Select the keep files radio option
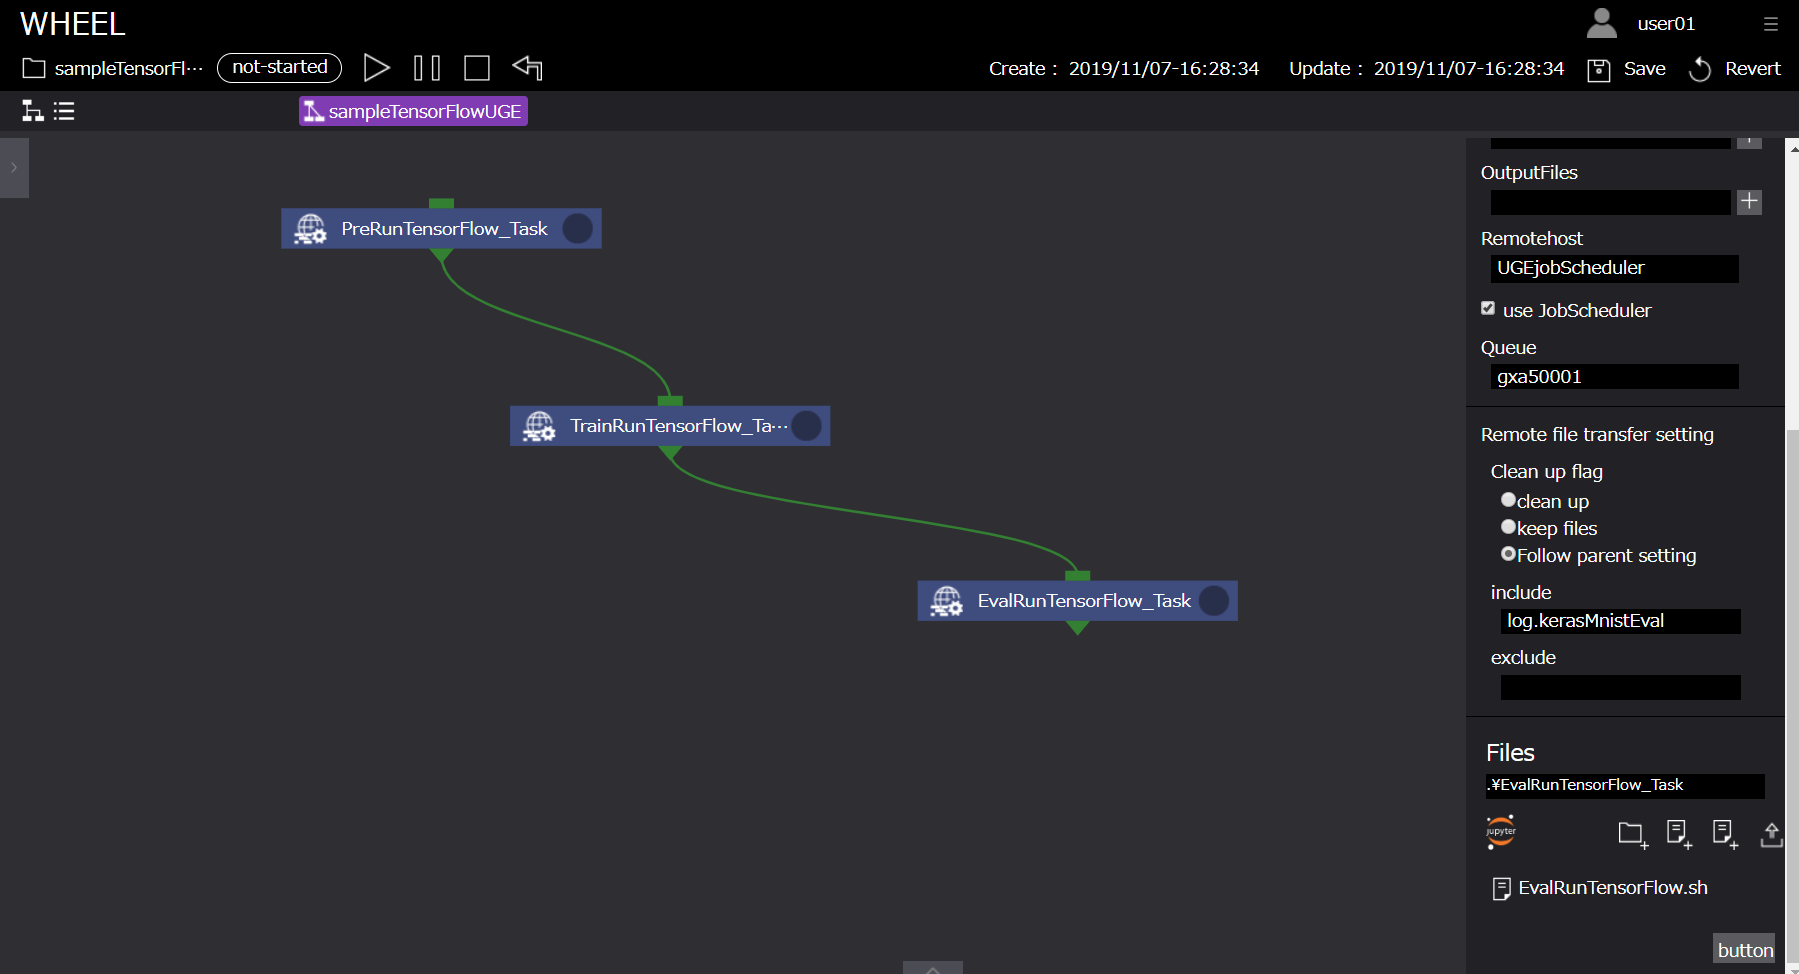Screen dimensions: 1799x974 [x=1508, y=527]
